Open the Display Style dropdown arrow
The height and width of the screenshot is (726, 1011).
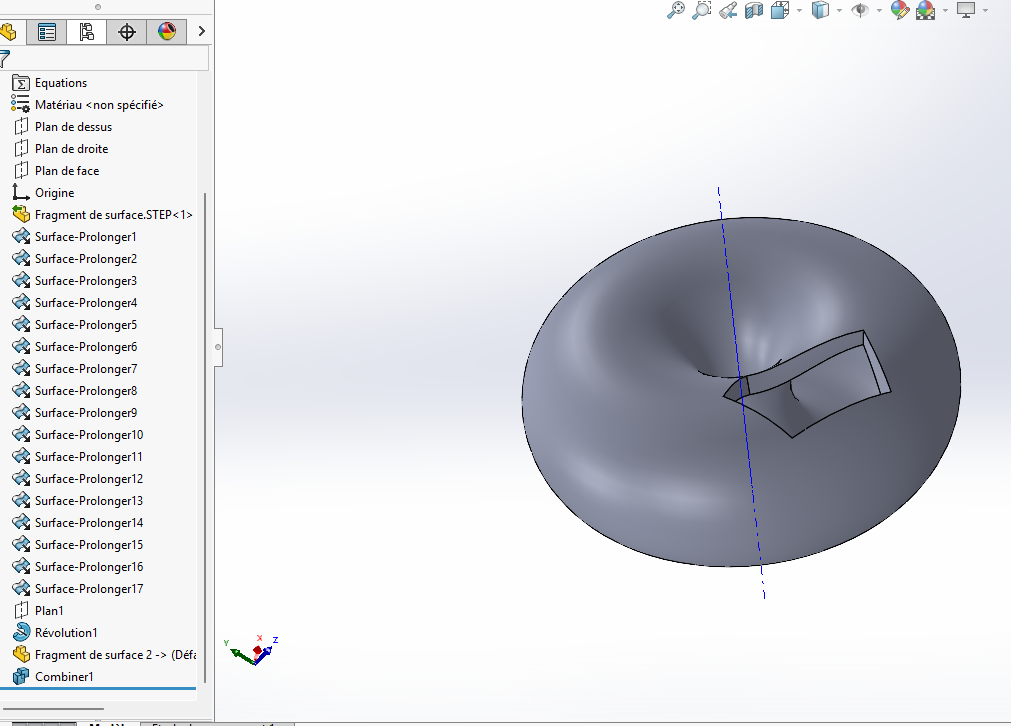coord(839,10)
